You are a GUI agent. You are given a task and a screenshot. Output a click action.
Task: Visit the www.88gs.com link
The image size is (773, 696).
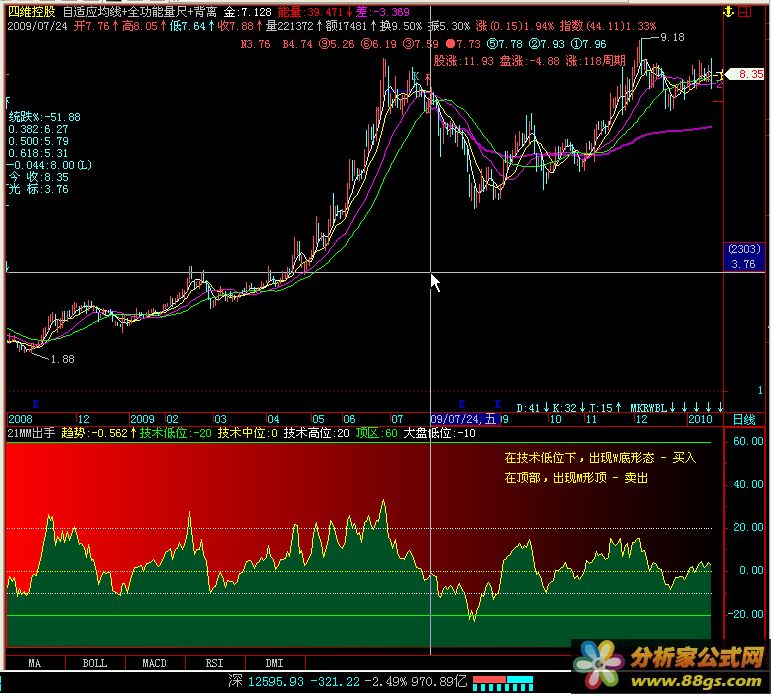pos(696,682)
